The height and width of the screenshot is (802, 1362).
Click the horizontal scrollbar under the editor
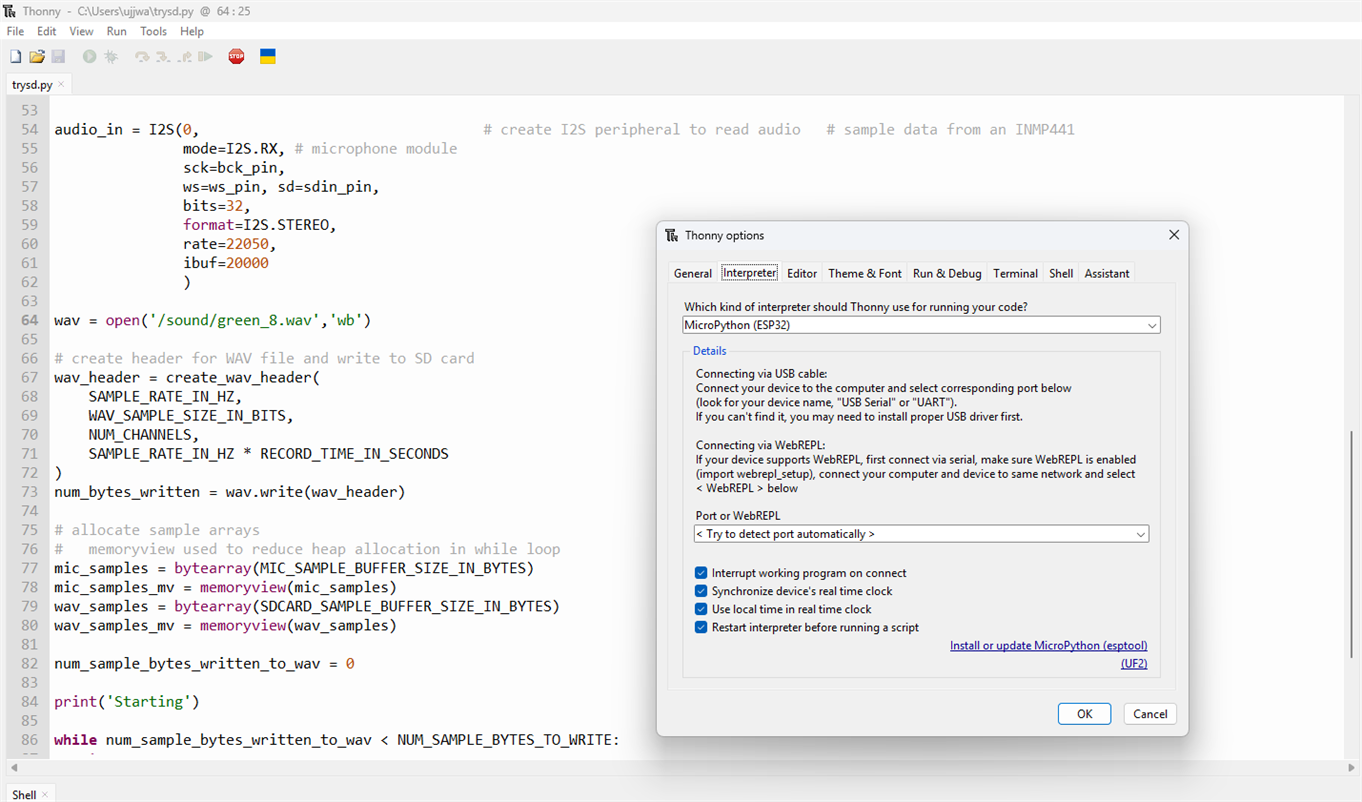[680, 768]
